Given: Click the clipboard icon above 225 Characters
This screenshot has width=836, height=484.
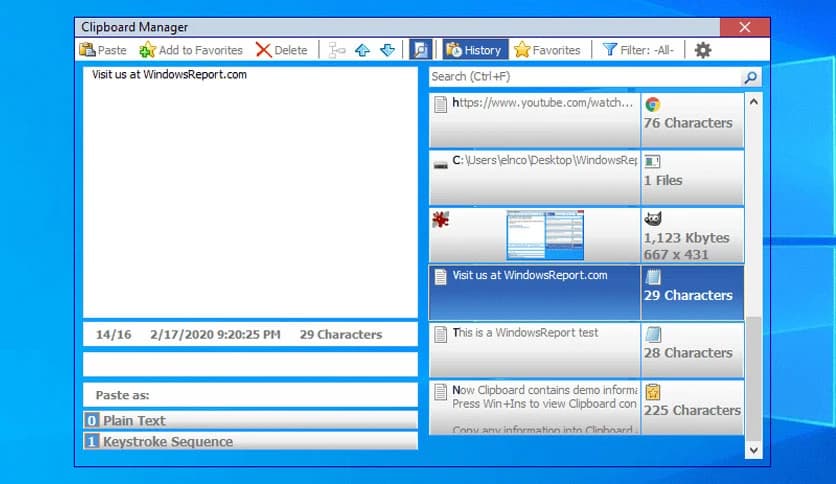Looking at the screenshot, I should [653, 392].
